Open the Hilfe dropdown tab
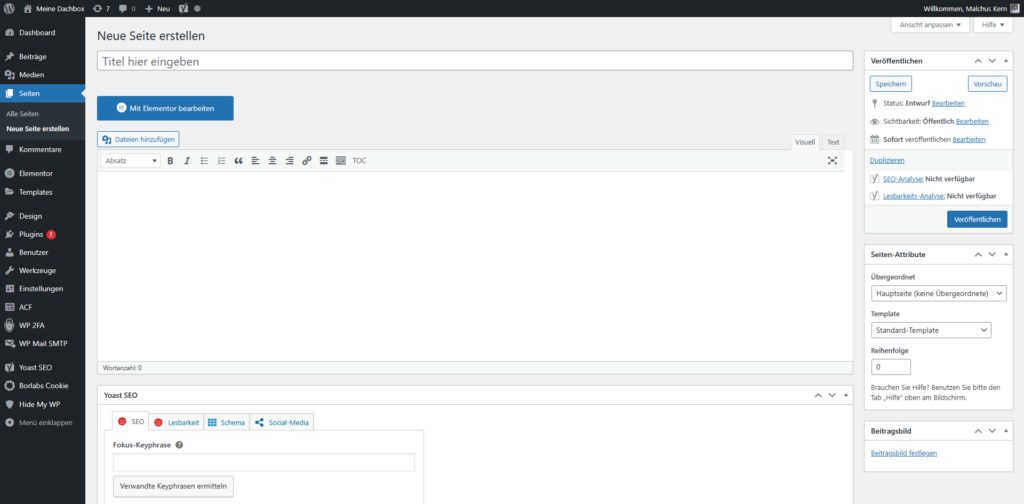The height and width of the screenshot is (504, 1024). point(993,25)
